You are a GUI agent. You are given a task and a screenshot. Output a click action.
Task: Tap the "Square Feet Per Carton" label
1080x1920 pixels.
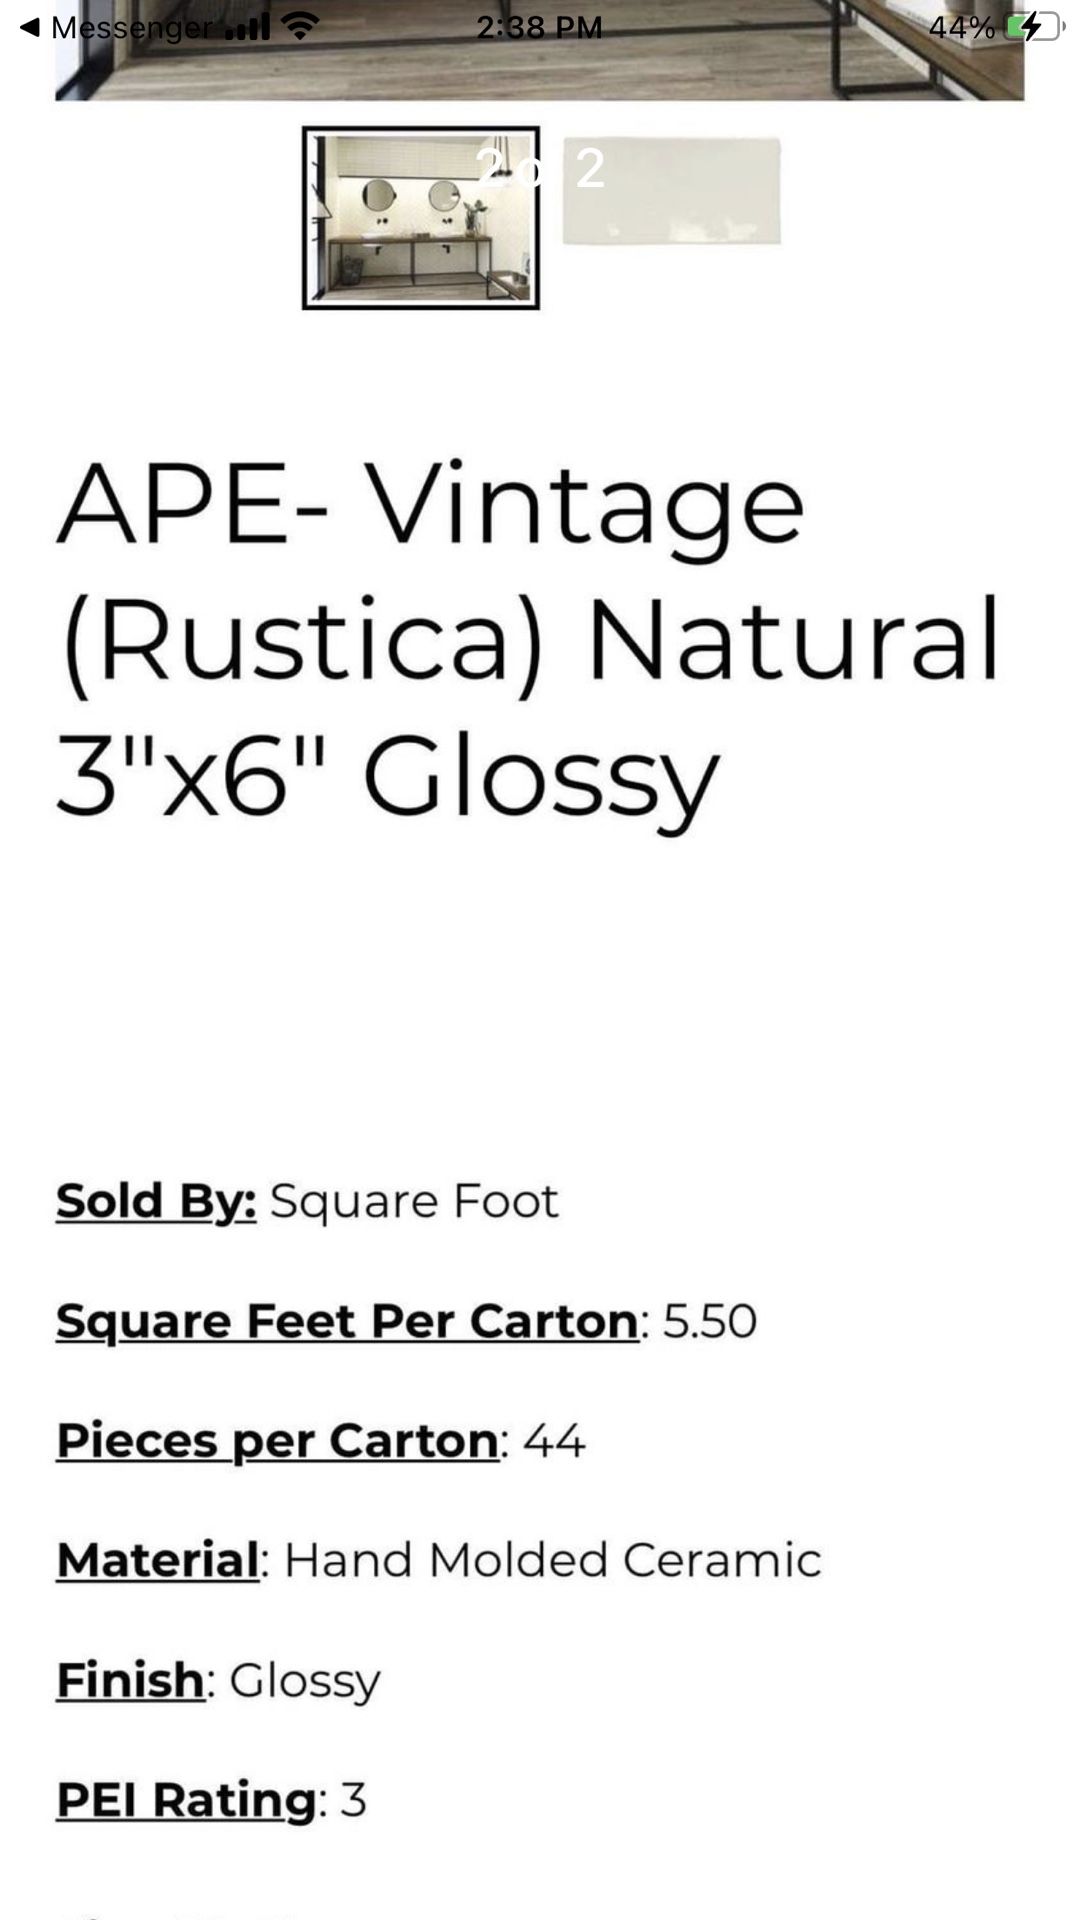coord(347,1321)
